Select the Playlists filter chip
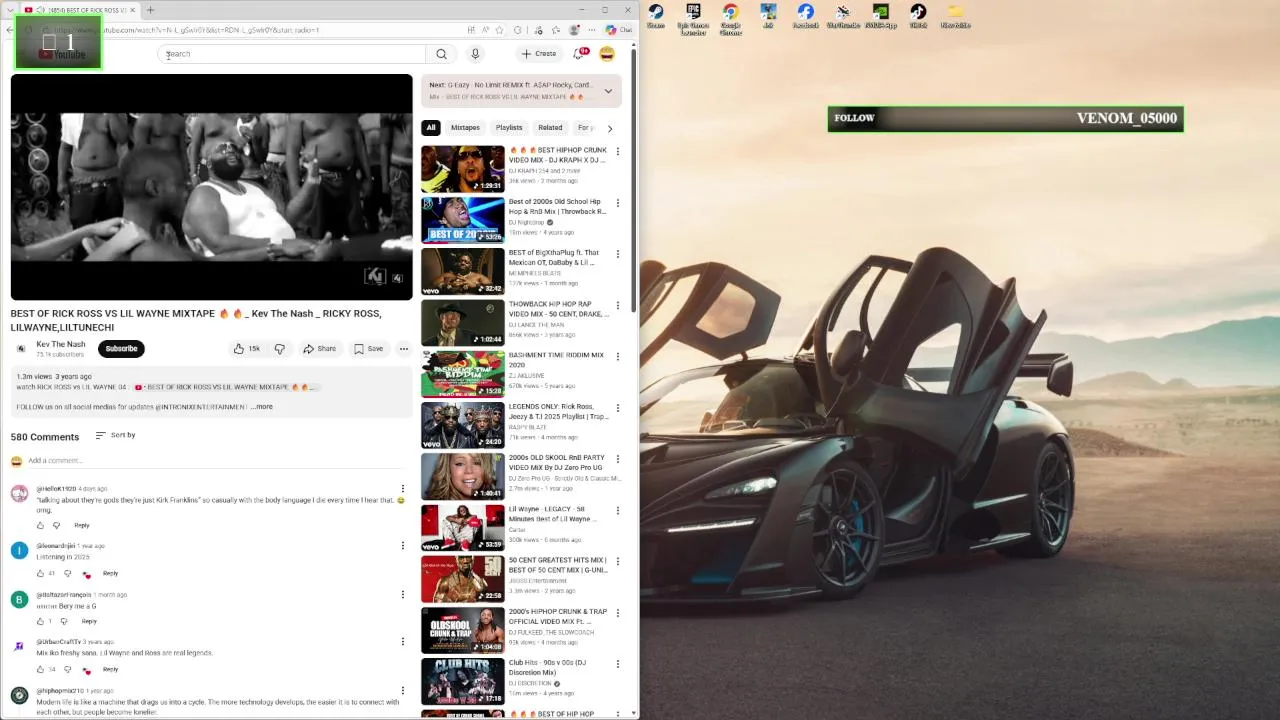The height and width of the screenshot is (720, 1280). click(509, 128)
